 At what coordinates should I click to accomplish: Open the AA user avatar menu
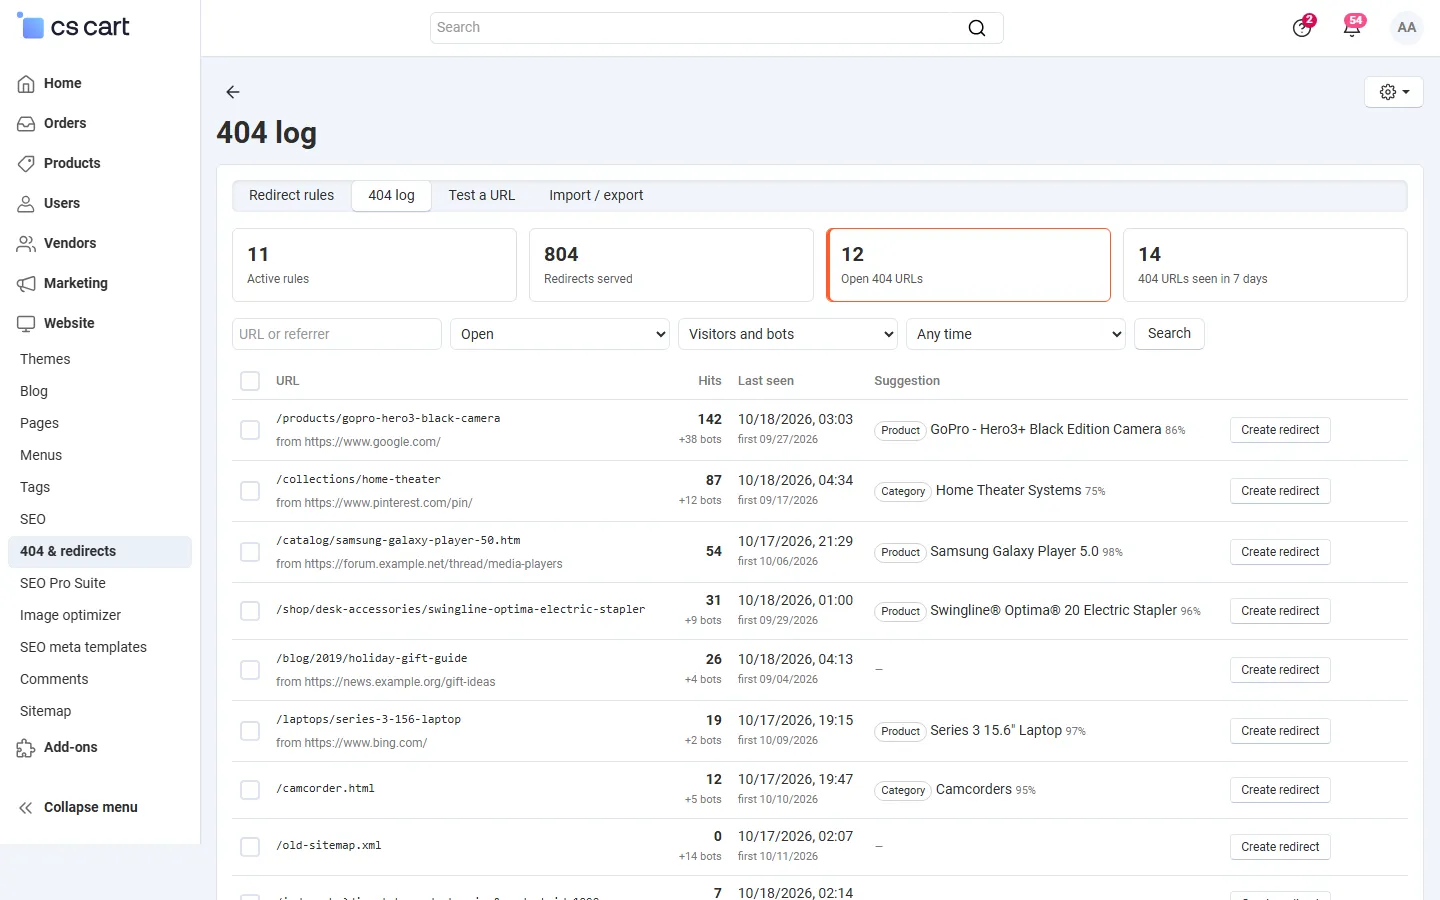click(x=1407, y=28)
